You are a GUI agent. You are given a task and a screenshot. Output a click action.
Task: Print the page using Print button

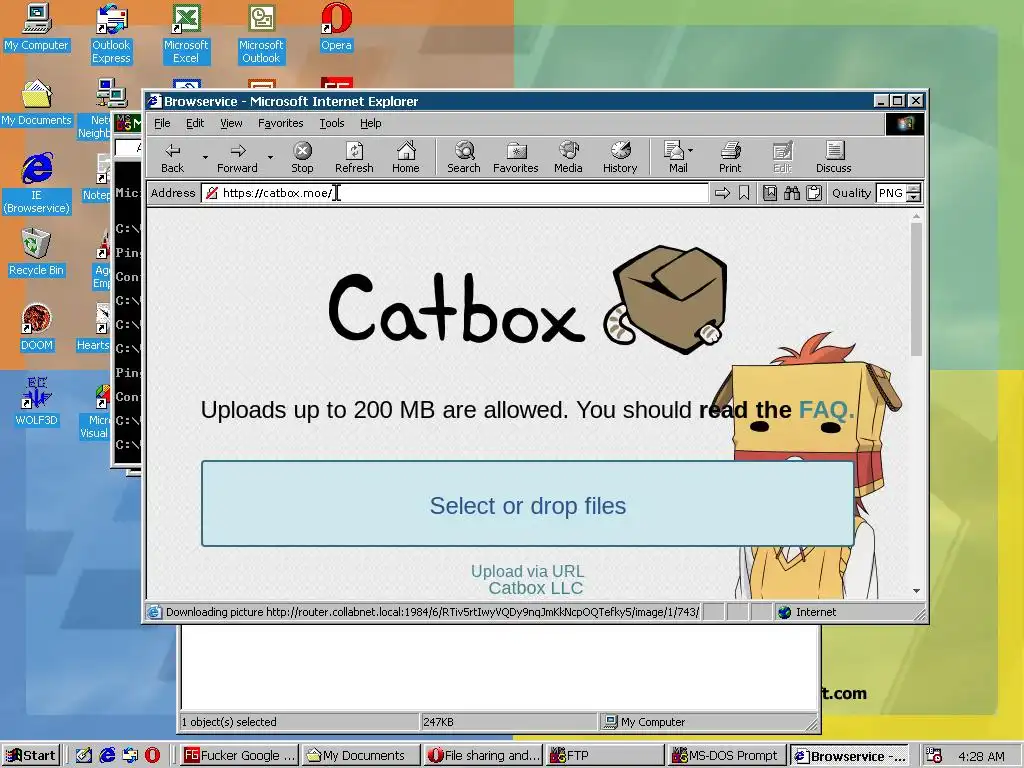click(x=730, y=158)
